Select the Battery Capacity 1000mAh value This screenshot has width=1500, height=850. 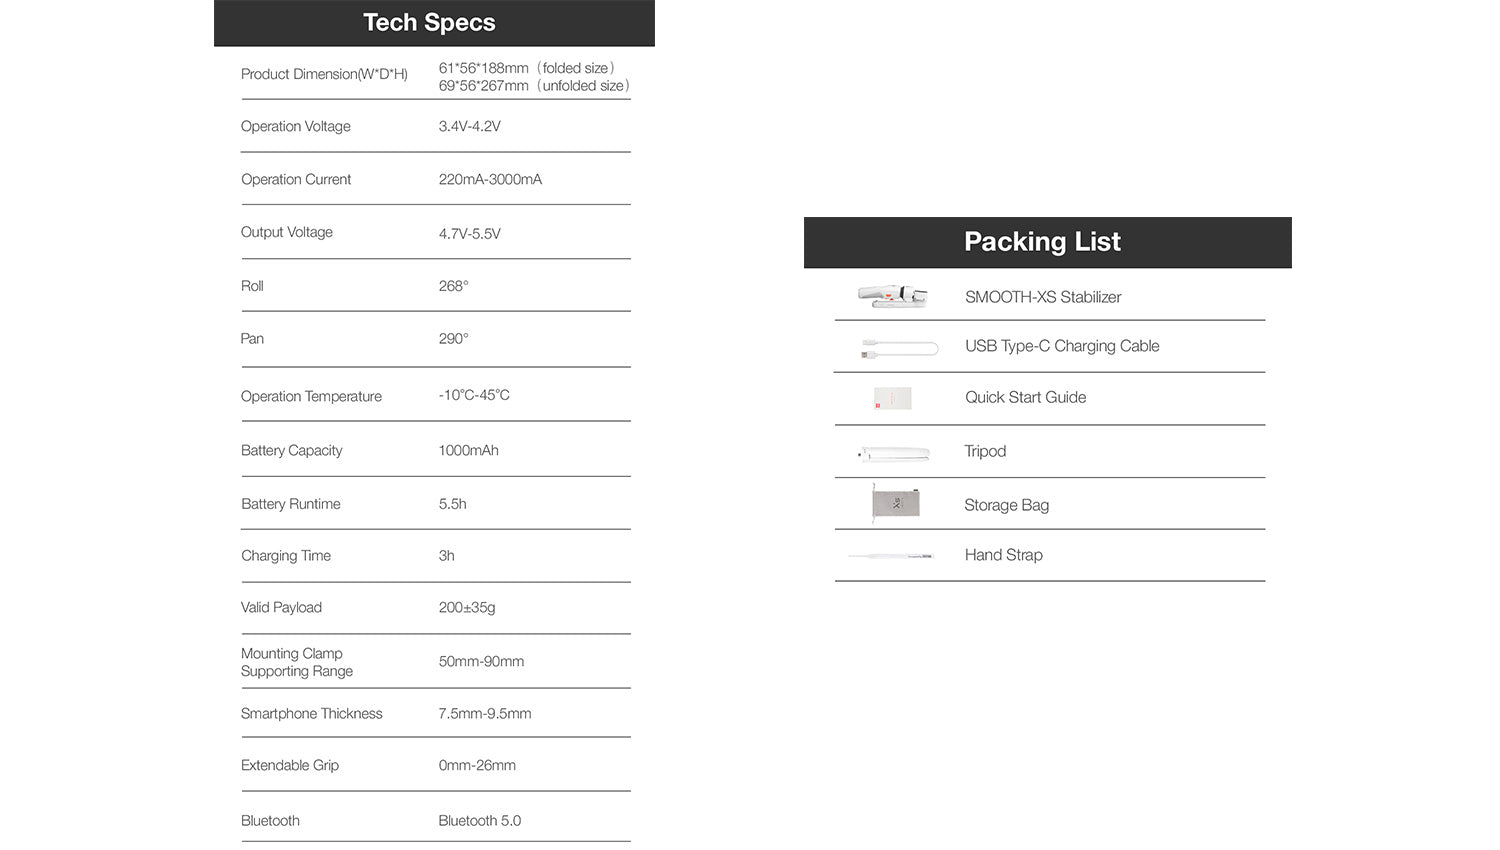pyautogui.click(x=468, y=450)
